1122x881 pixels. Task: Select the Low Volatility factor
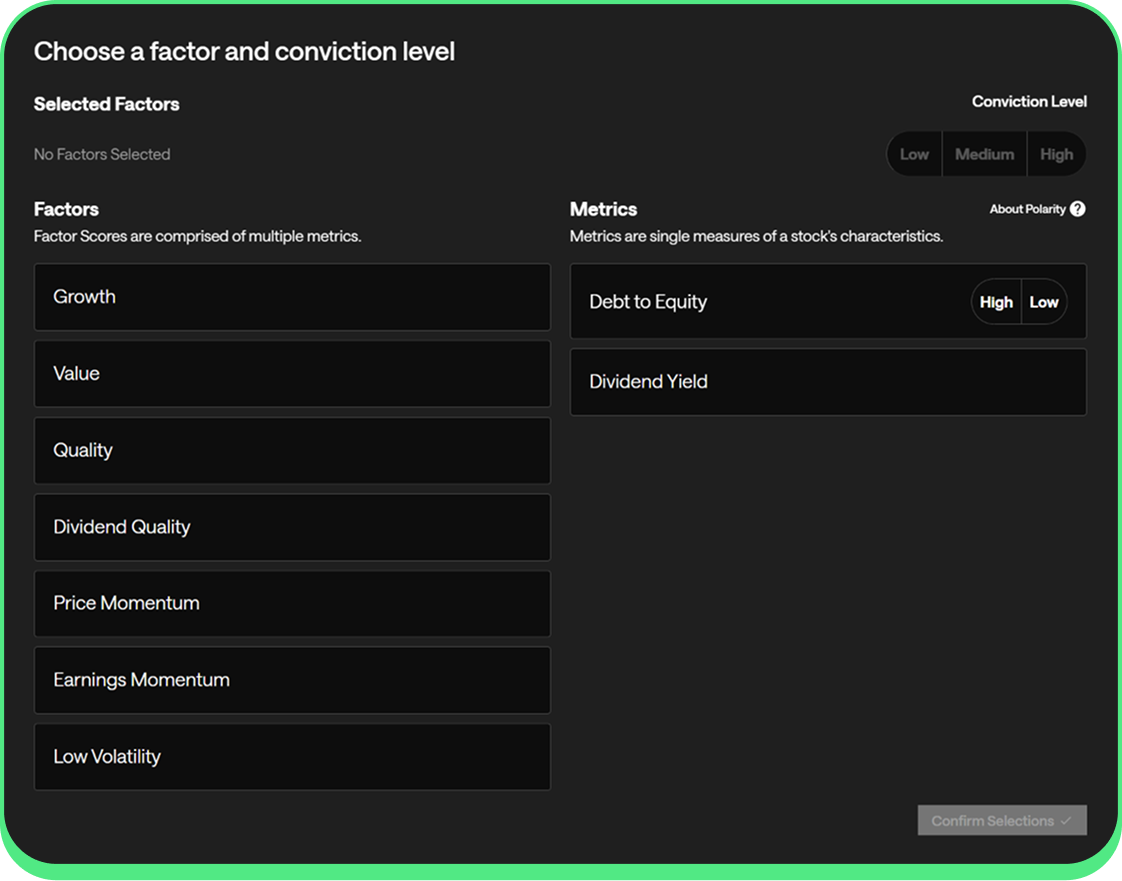(x=292, y=756)
